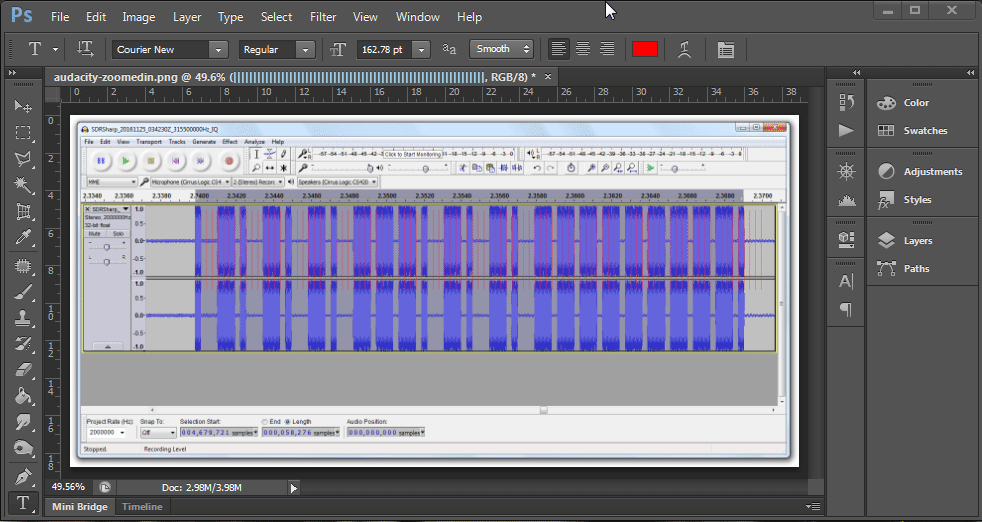Select the Smudge finger tool
Image resolution: width=982 pixels, height=522 pixels.
(23, 422)
